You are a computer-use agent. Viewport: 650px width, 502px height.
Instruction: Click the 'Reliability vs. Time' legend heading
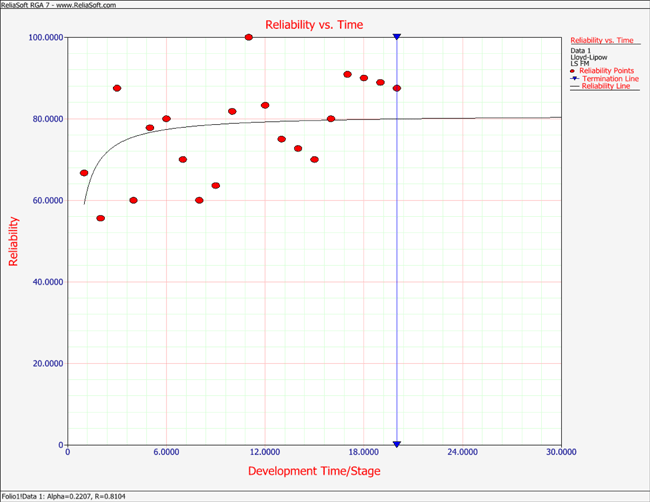click(x=601, y=40)
